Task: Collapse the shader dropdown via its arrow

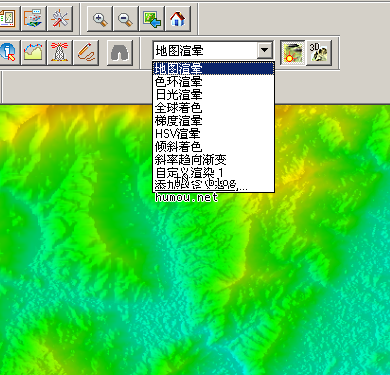Action: (265, 51)
